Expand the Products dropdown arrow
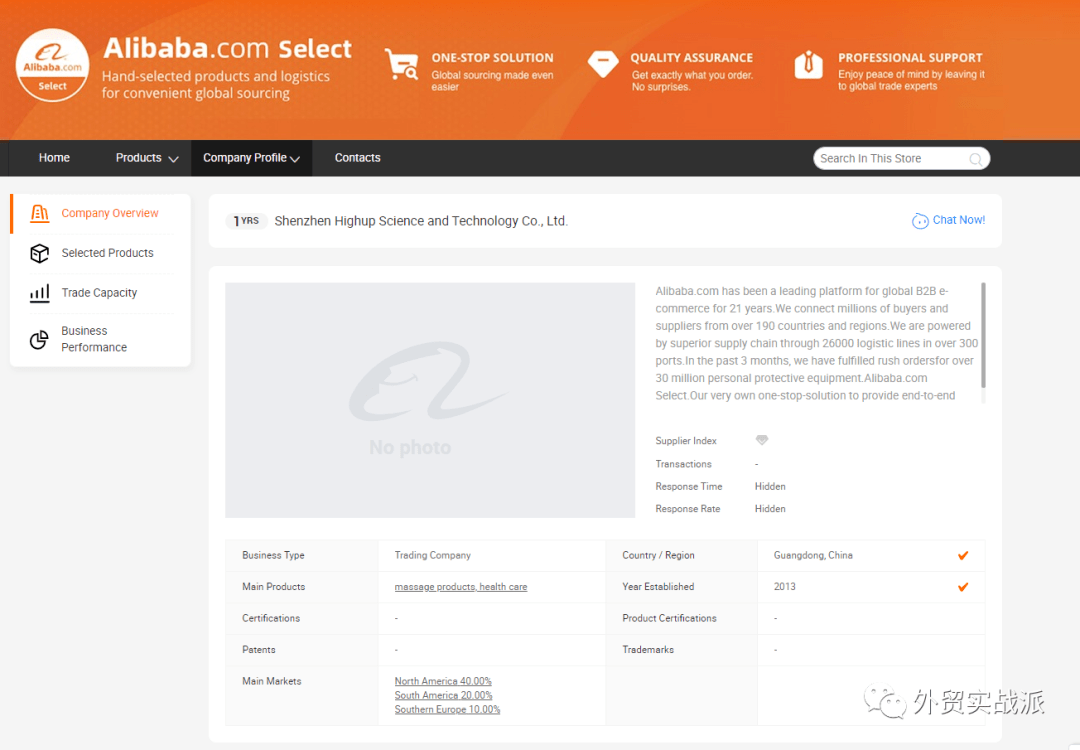The image size is (1080, 750). pyautogui.click(x=174, y=159)
